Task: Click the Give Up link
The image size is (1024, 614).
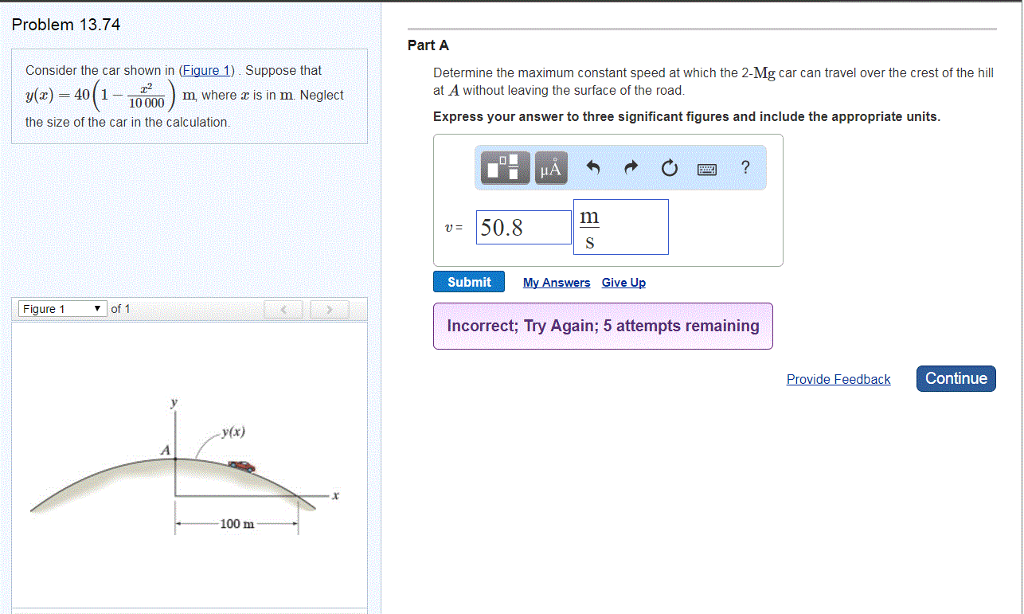Action: pos(624,282)
